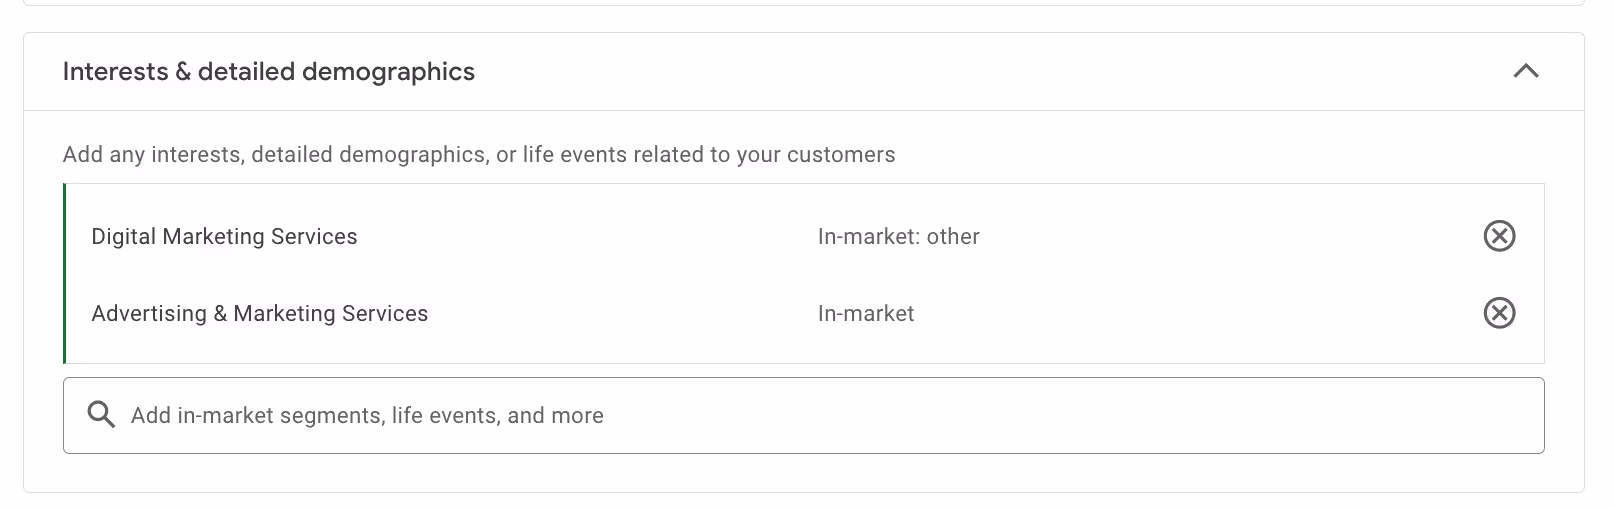Remove Advertising & Marketing Services segment
Screen dimensions: 1614x508
pyautogui.click(x=1499, y=313)
